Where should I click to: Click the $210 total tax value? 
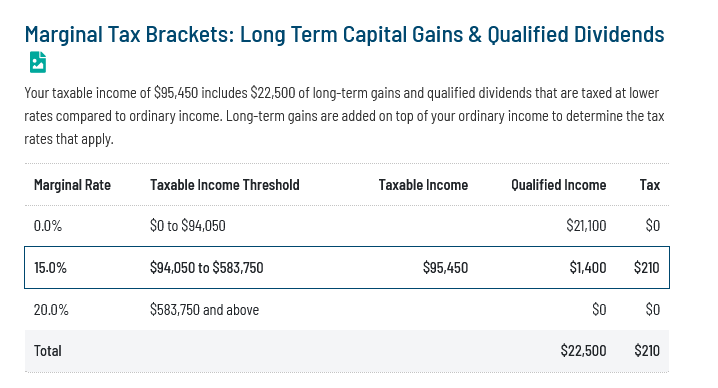pyautogui.click(x=647, y=351)
